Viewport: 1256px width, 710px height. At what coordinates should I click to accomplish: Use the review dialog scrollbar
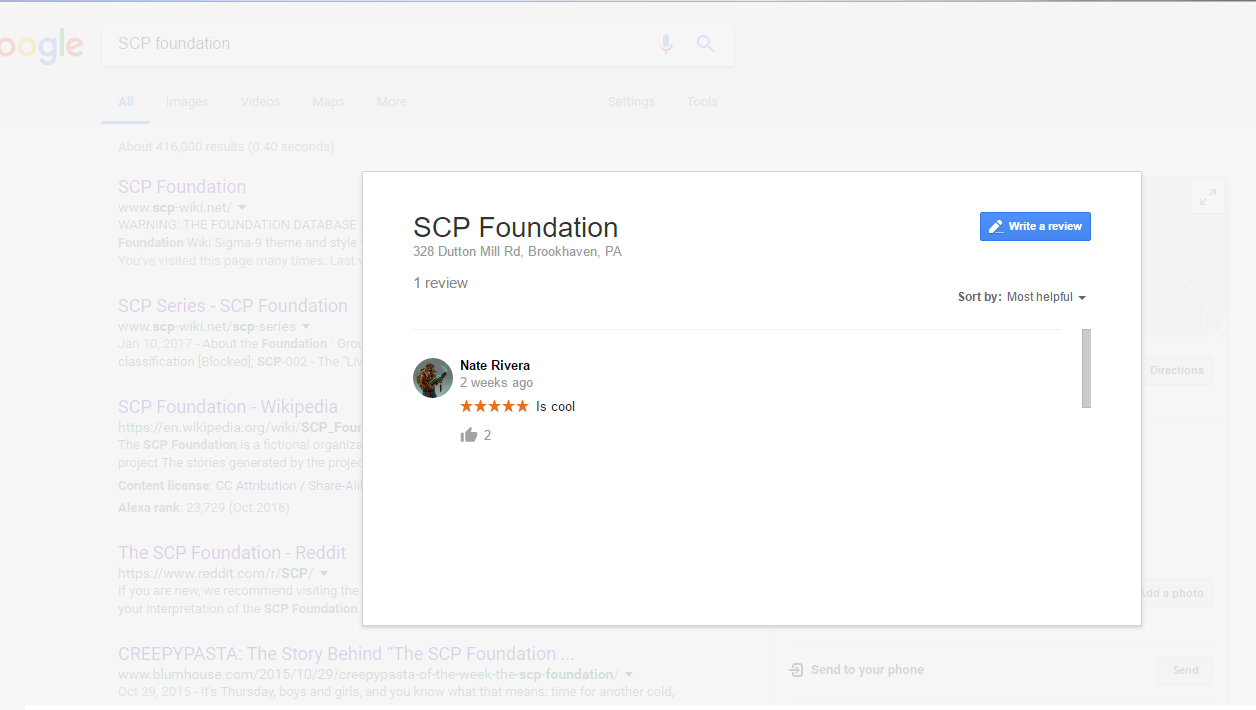point(1086,368)
